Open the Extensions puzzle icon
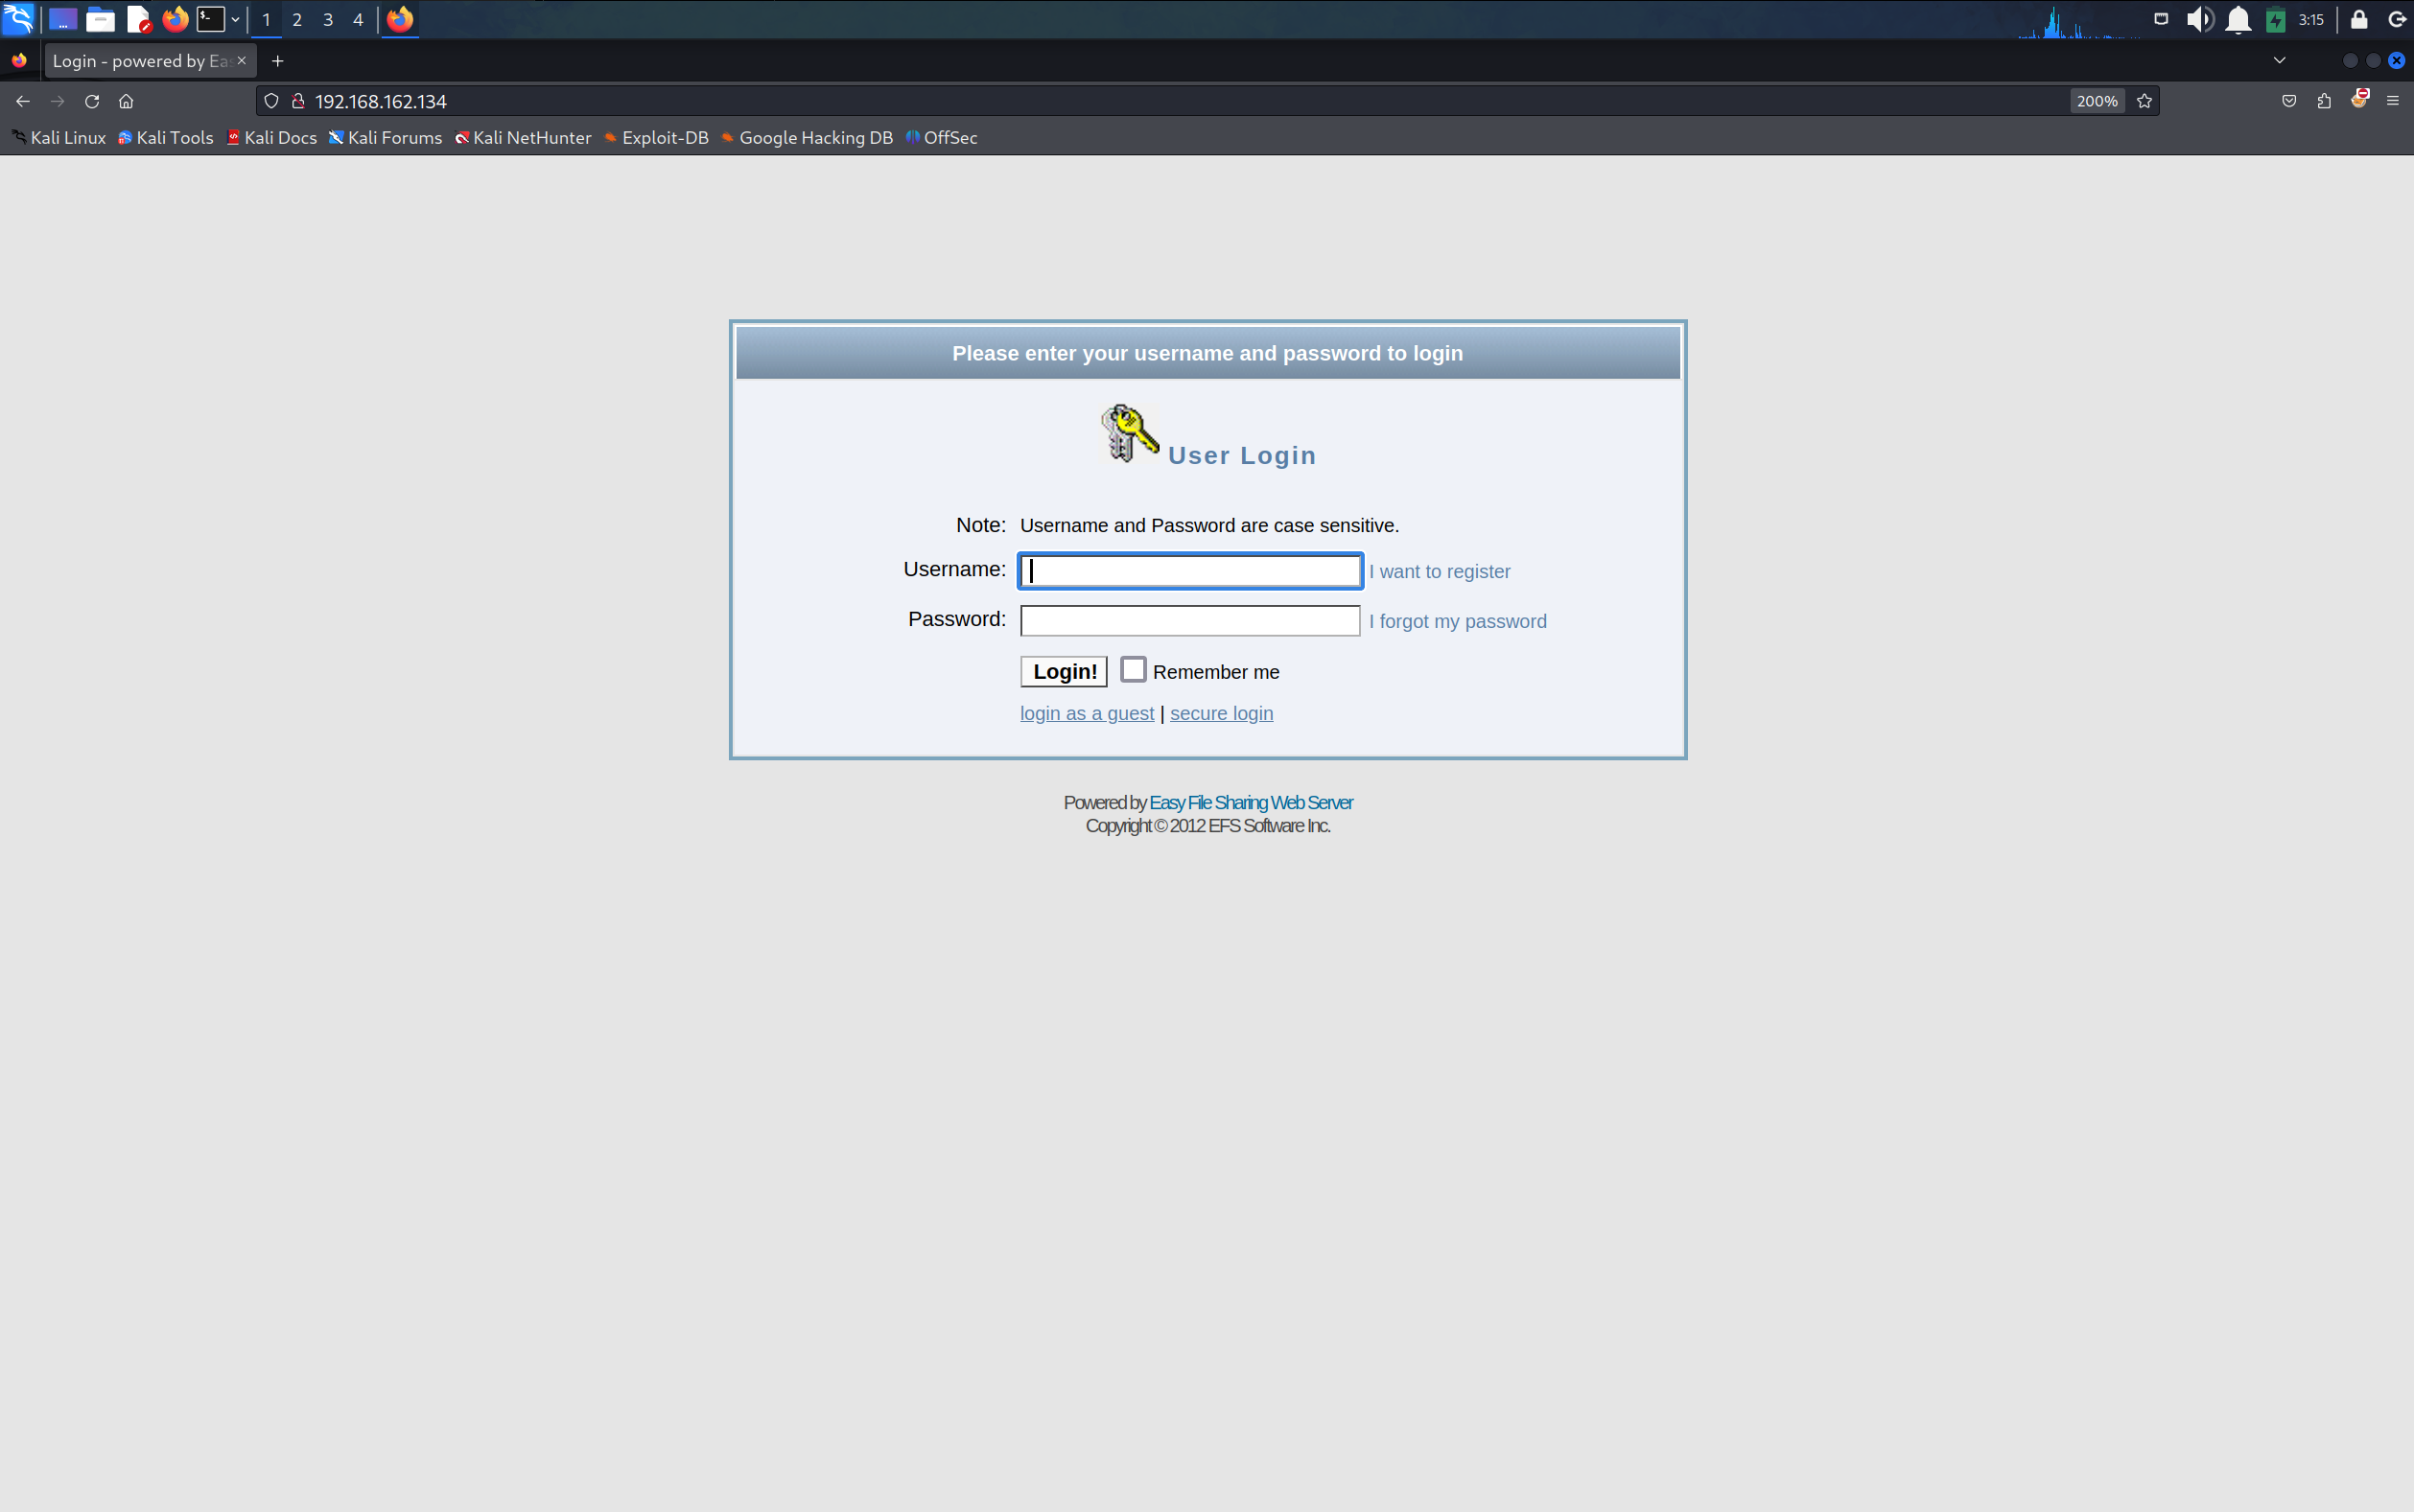Screen dimensions: 2414x1512 [2324, 101]
